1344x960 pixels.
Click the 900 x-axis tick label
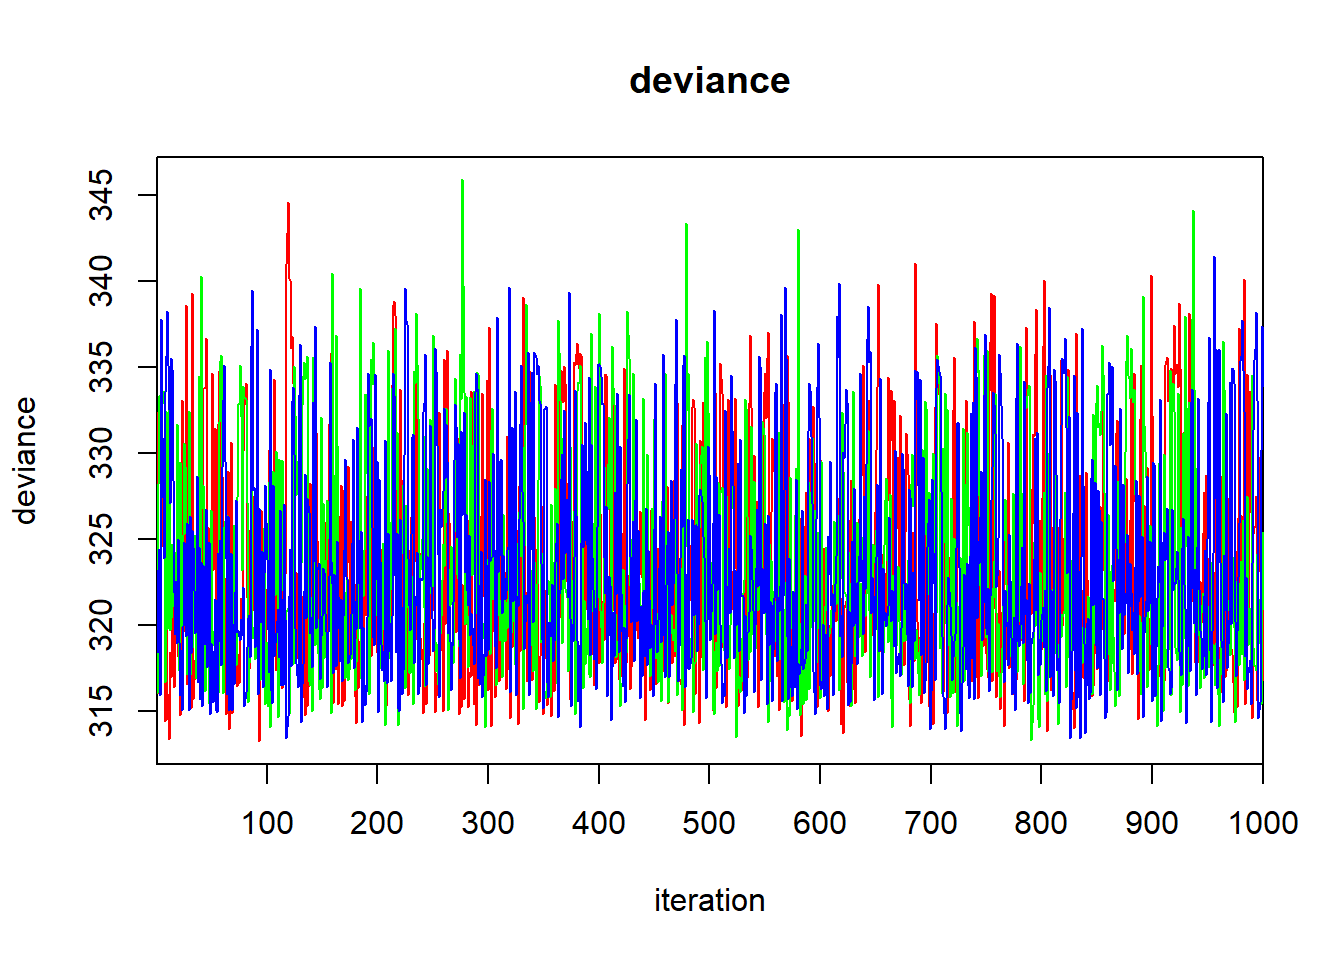1151,823
